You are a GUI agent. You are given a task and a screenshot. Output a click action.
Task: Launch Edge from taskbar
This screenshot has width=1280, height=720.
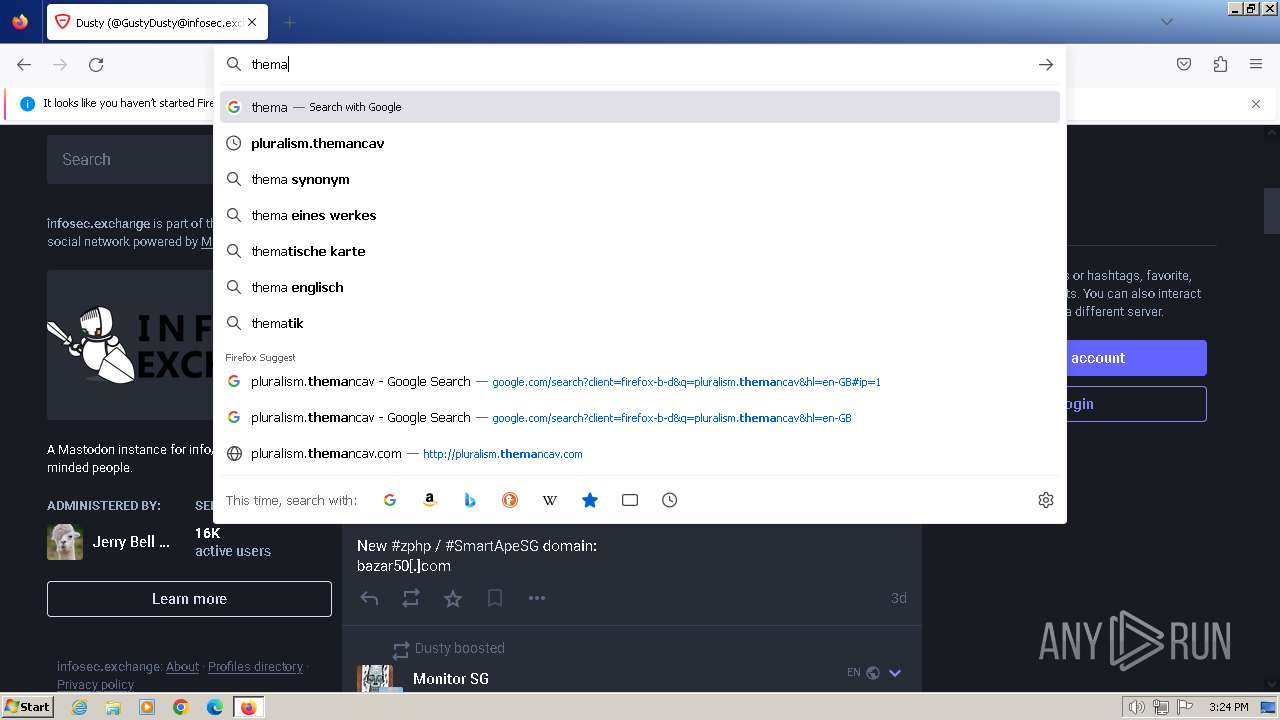[215, 707]
